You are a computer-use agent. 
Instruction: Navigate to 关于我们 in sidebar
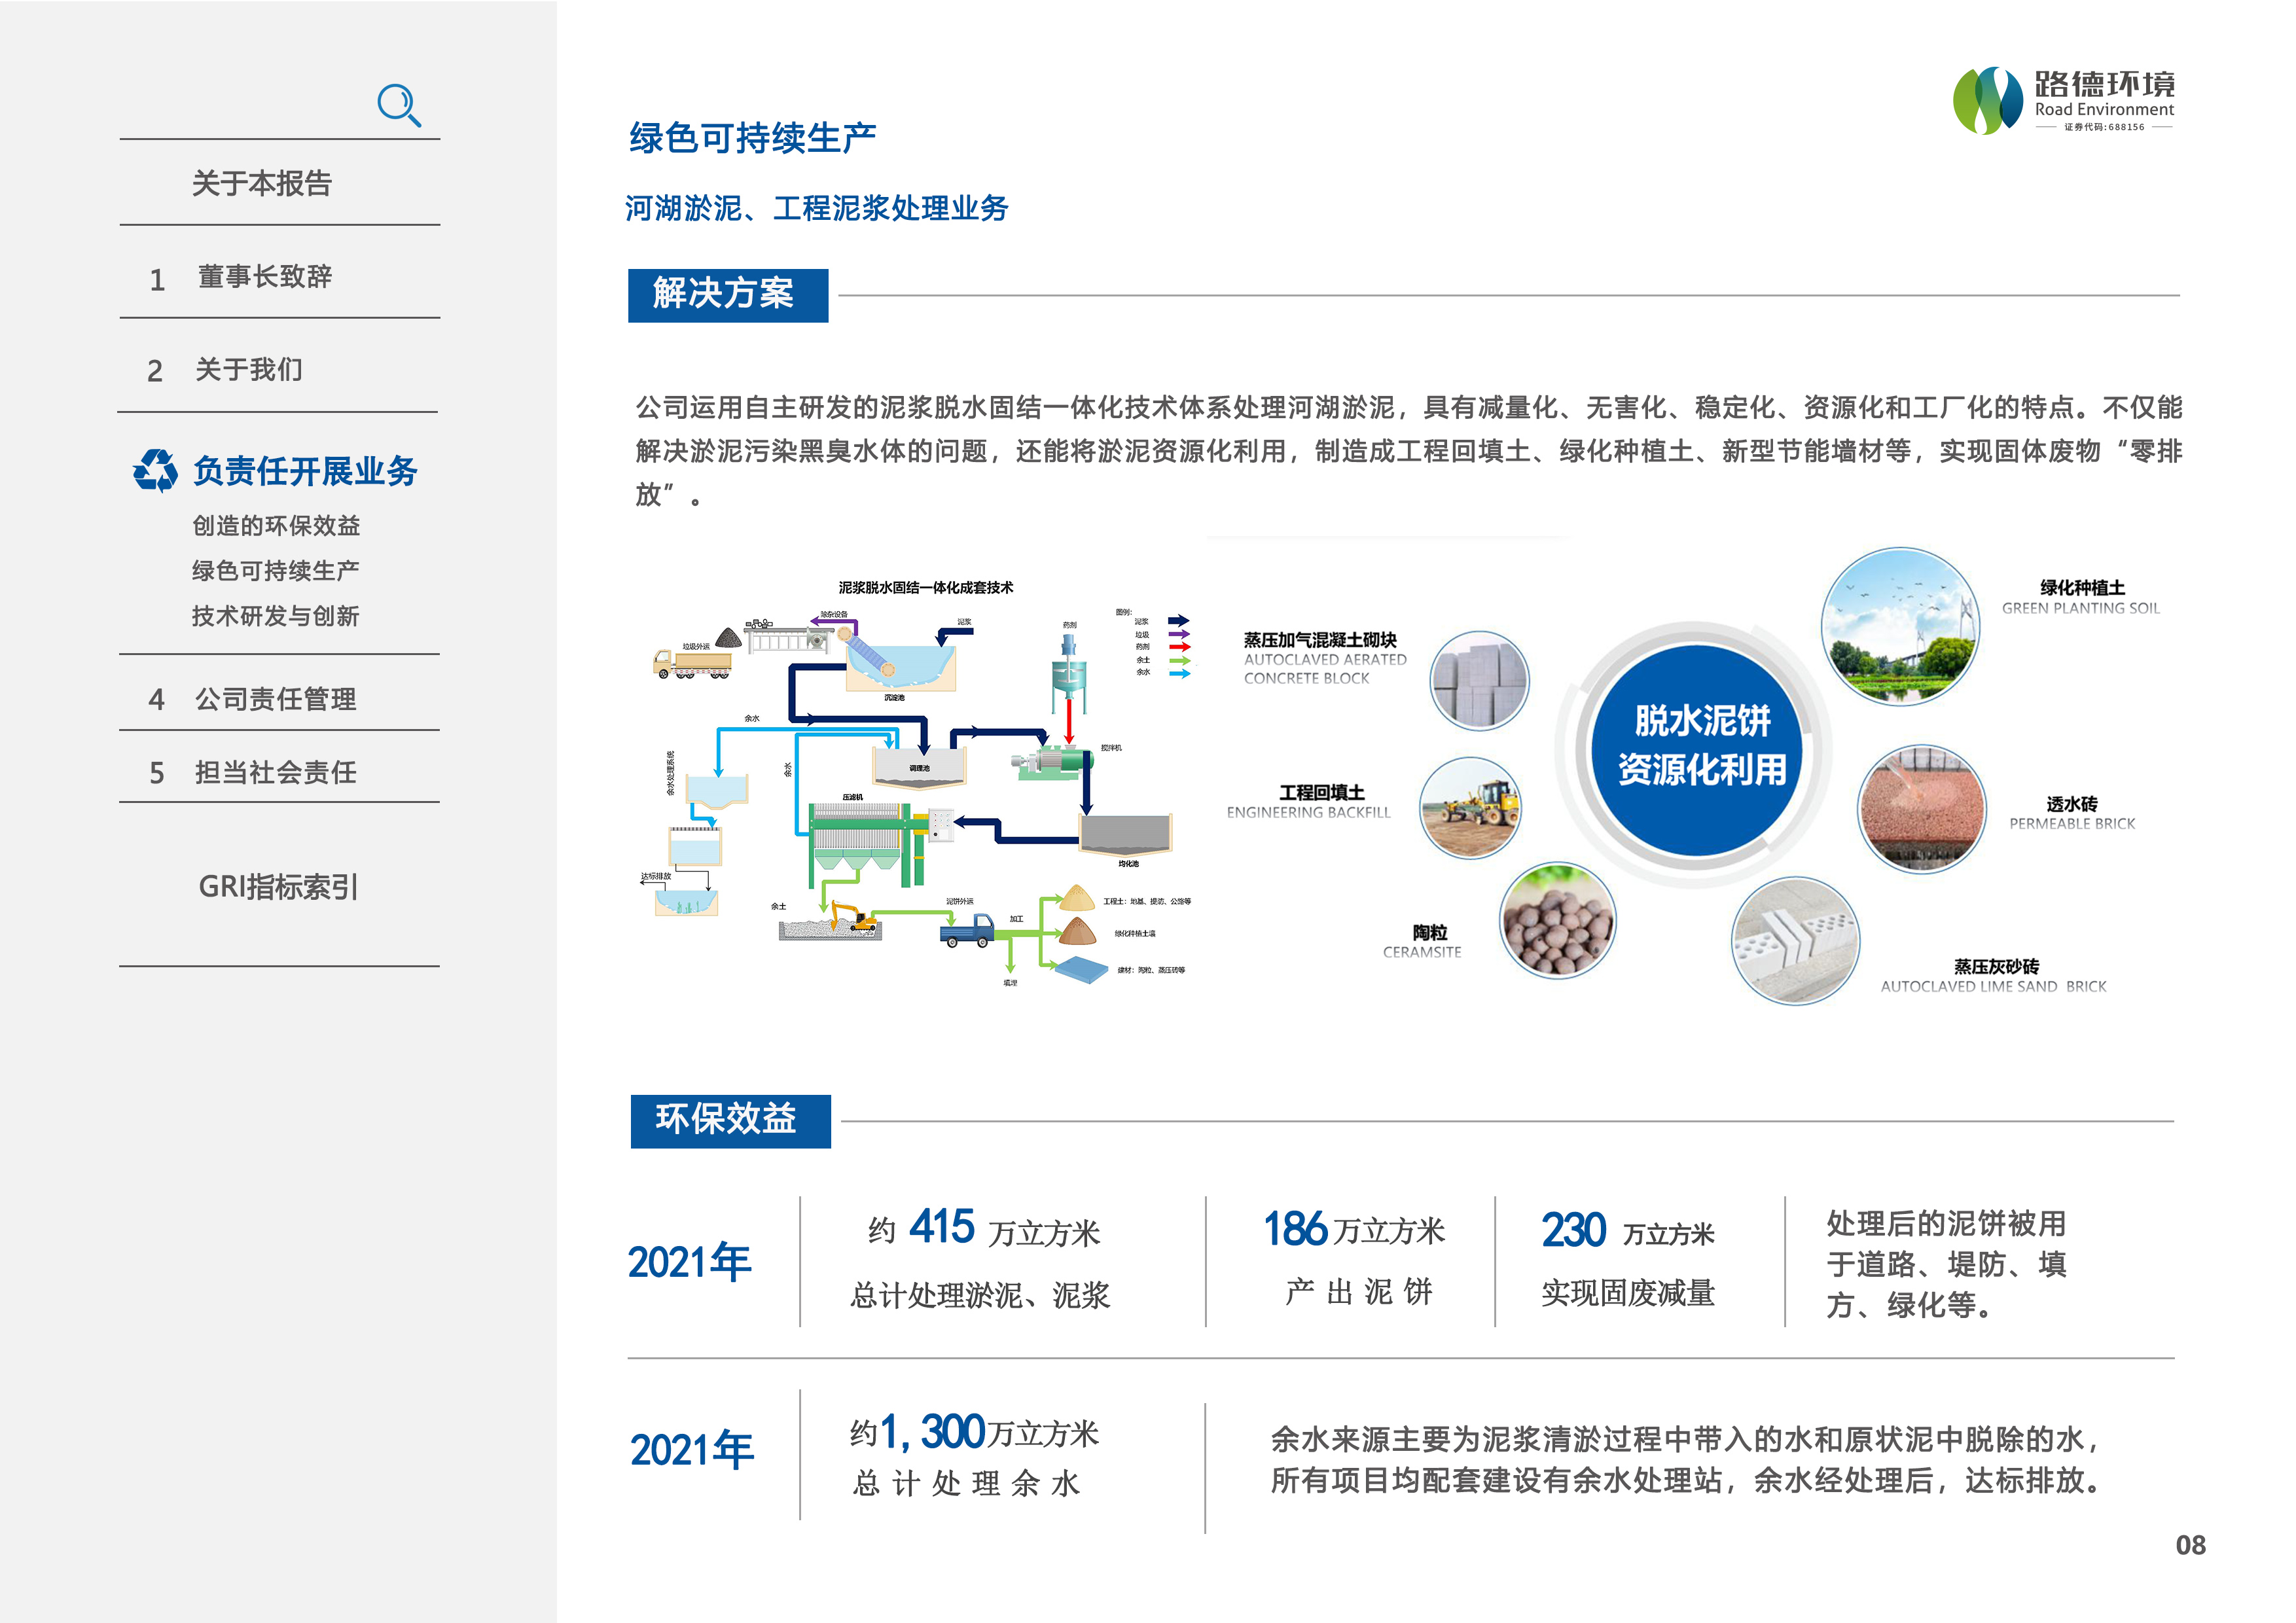pos(248,370)
